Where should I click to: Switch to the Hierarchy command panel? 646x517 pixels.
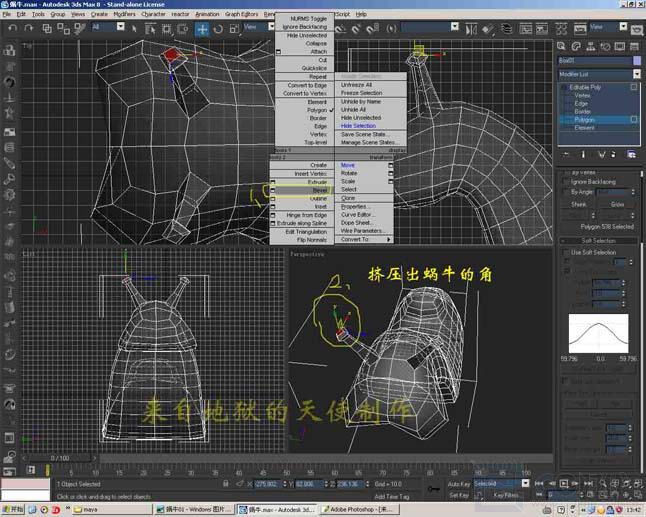pyautogui.click(x=590, y=46)
